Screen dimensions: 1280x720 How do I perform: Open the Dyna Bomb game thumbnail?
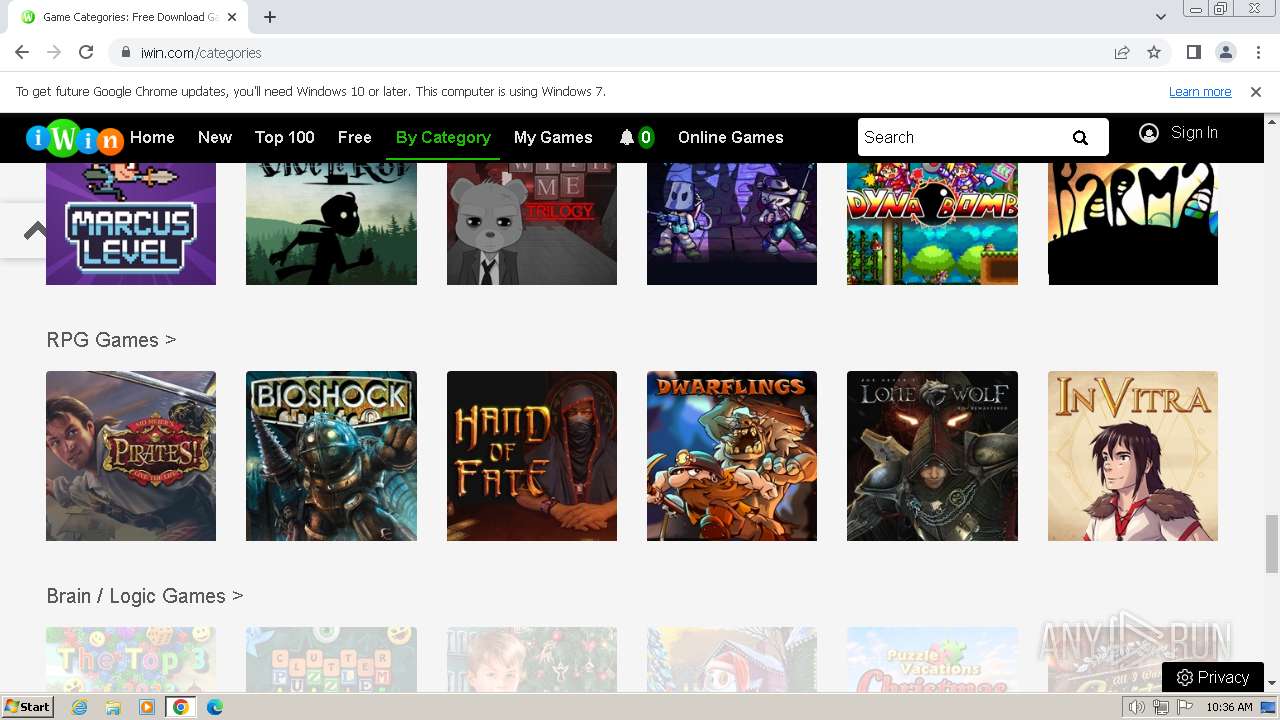coord(932,223)
